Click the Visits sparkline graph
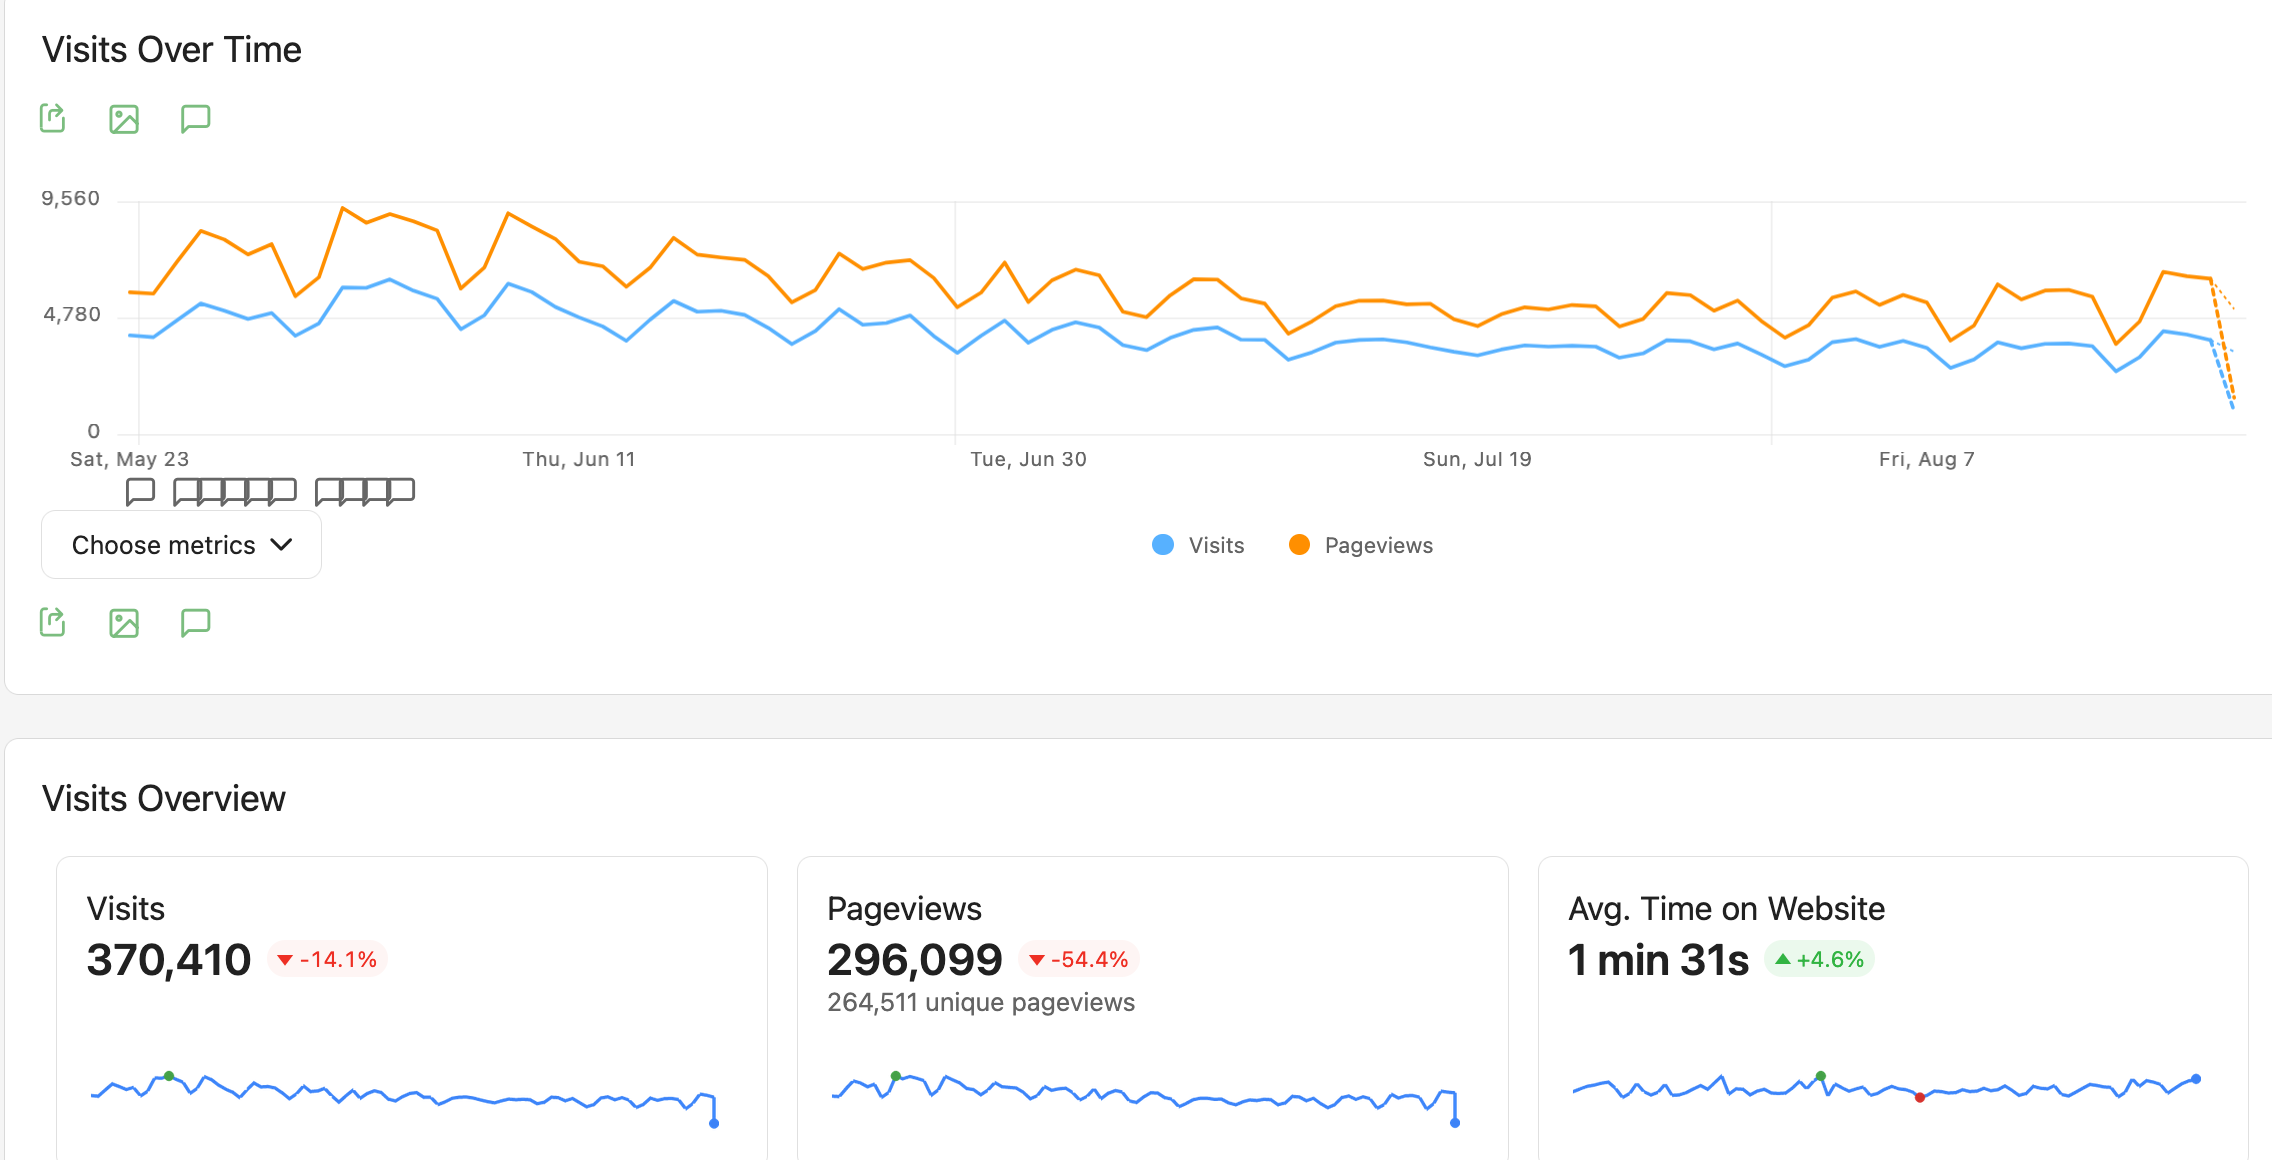The image size is (2272, 1160). 405,1098
